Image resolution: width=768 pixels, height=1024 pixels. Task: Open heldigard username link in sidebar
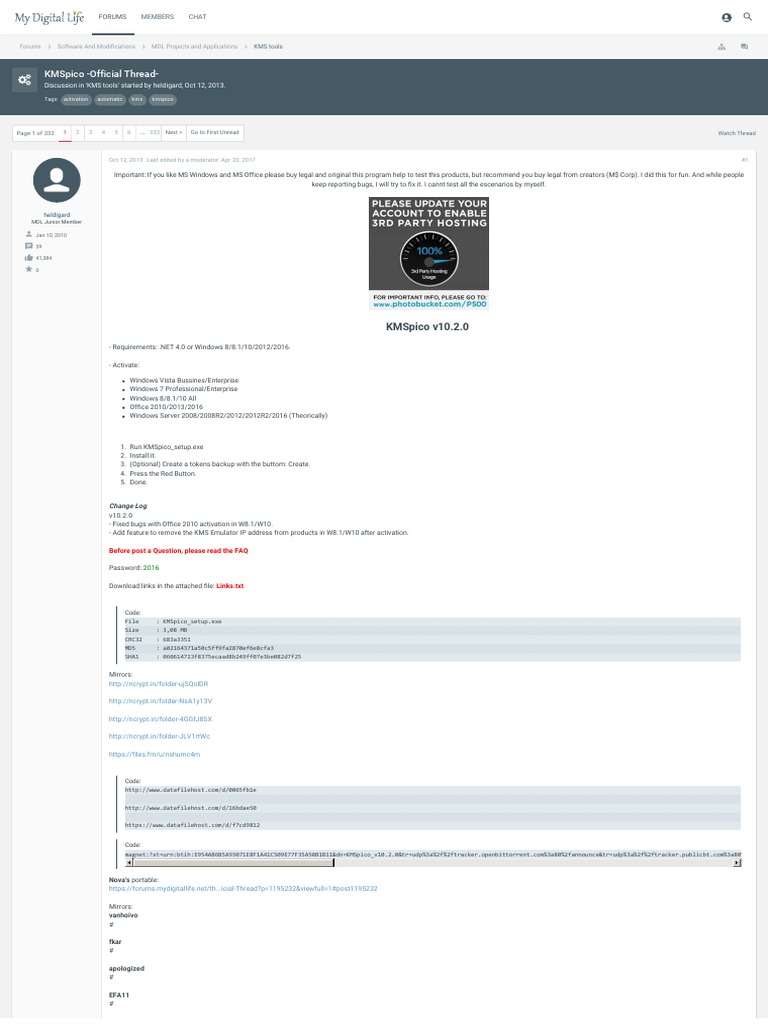tap(57, 215)
